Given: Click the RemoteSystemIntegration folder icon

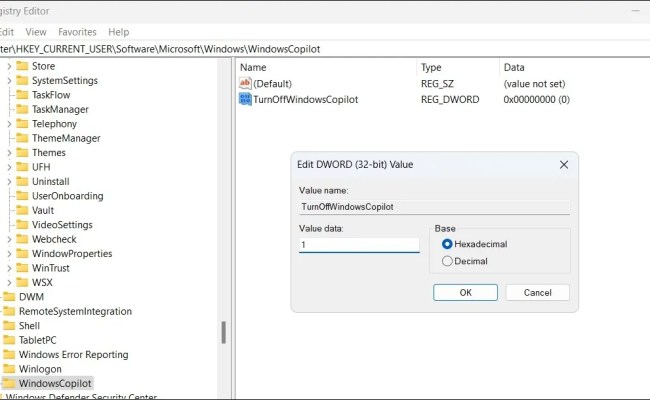Looking at the screenshot, I should click(9, 311).
